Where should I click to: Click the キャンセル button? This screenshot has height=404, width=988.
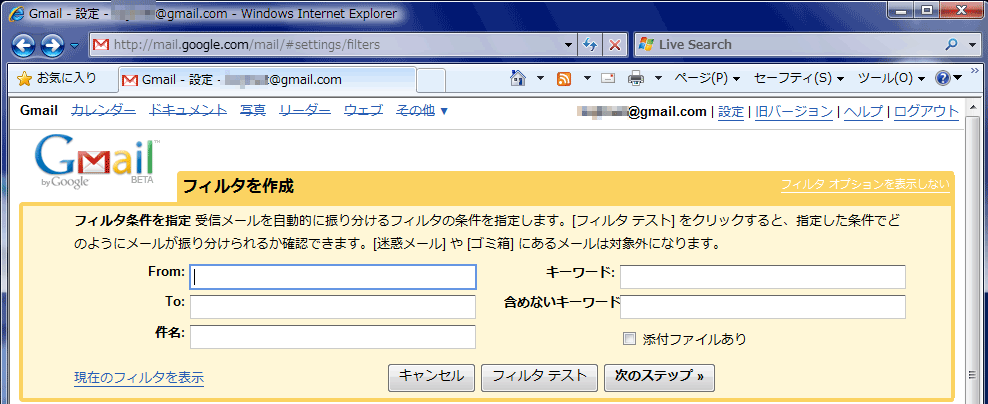pyautogui.click(x=432, y=376)
